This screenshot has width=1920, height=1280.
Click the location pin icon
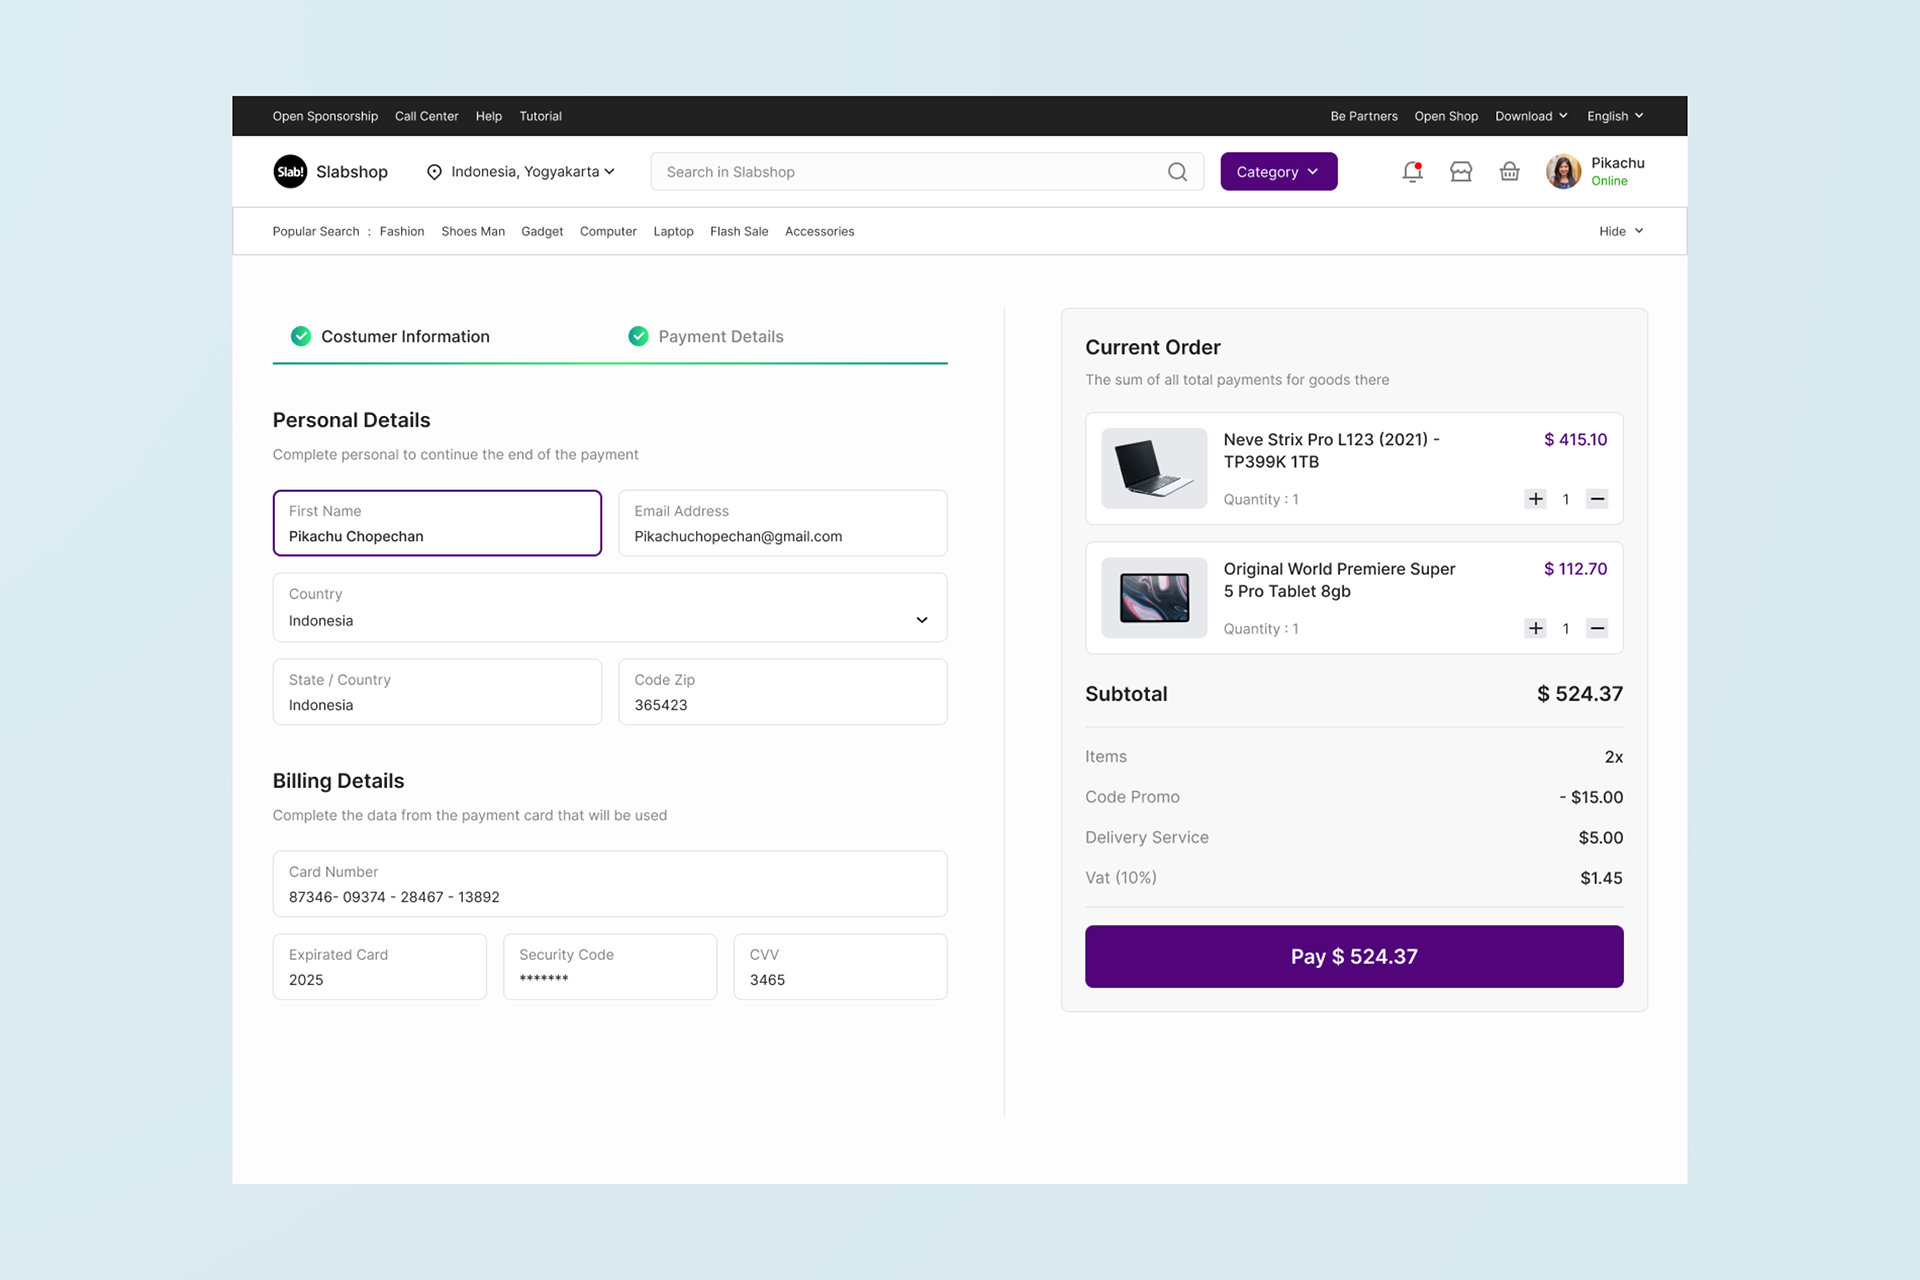(434, 172)
